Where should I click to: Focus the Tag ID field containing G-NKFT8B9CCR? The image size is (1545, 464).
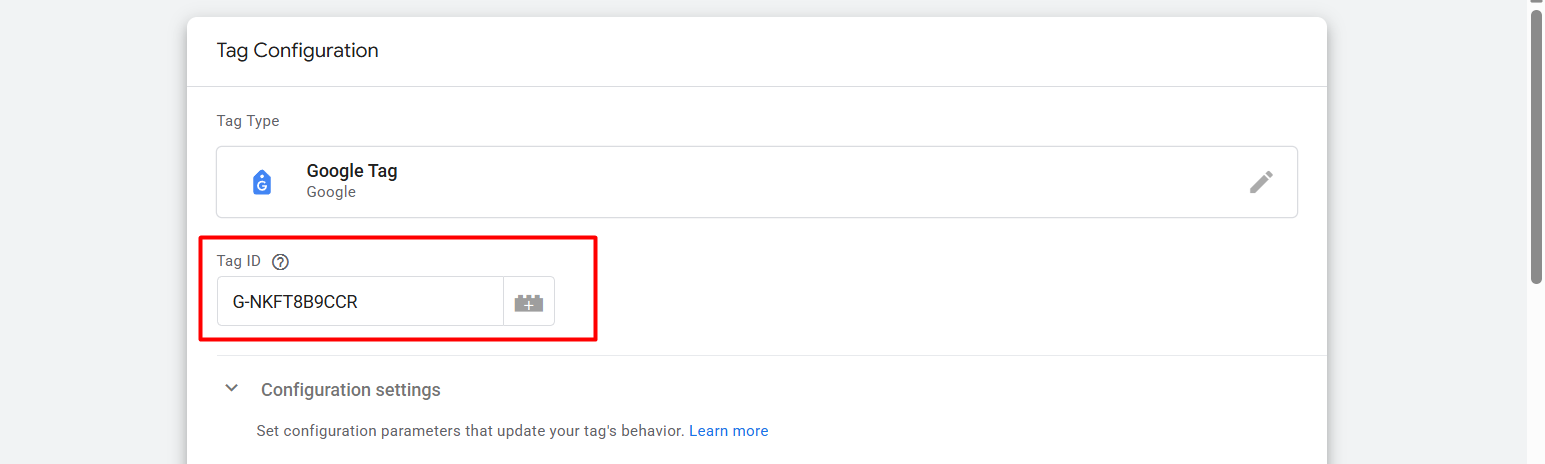click(x=360, y=302)
